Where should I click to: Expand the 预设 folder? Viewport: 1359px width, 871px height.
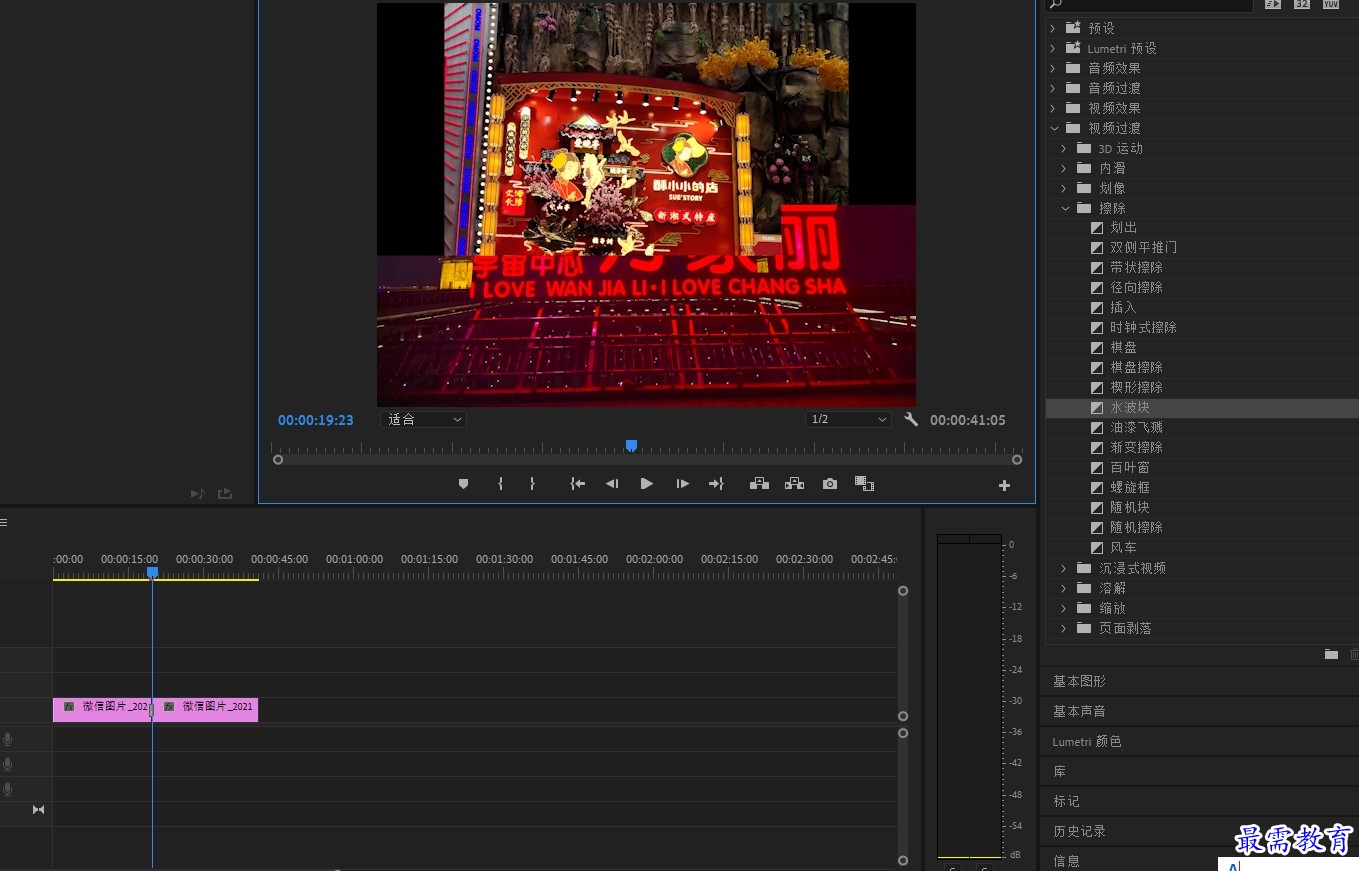[1053, 28]
